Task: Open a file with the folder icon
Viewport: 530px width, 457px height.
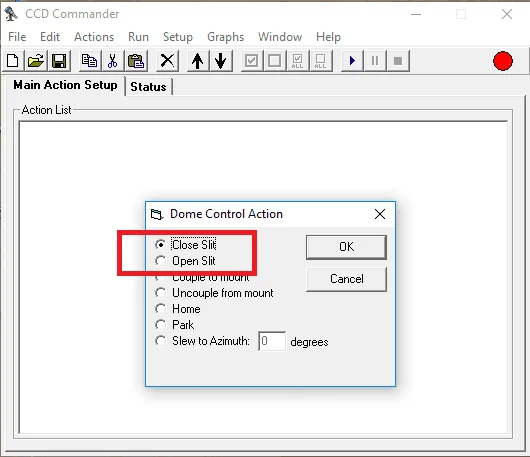Action: [36, 61]
